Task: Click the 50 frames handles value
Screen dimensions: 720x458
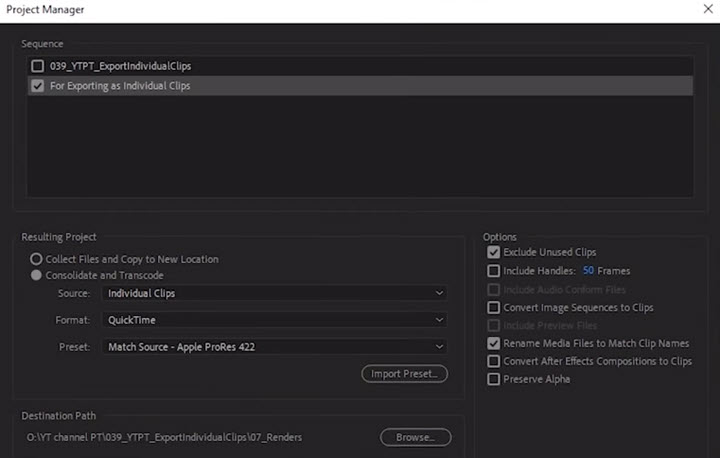Action: [588, 271]
